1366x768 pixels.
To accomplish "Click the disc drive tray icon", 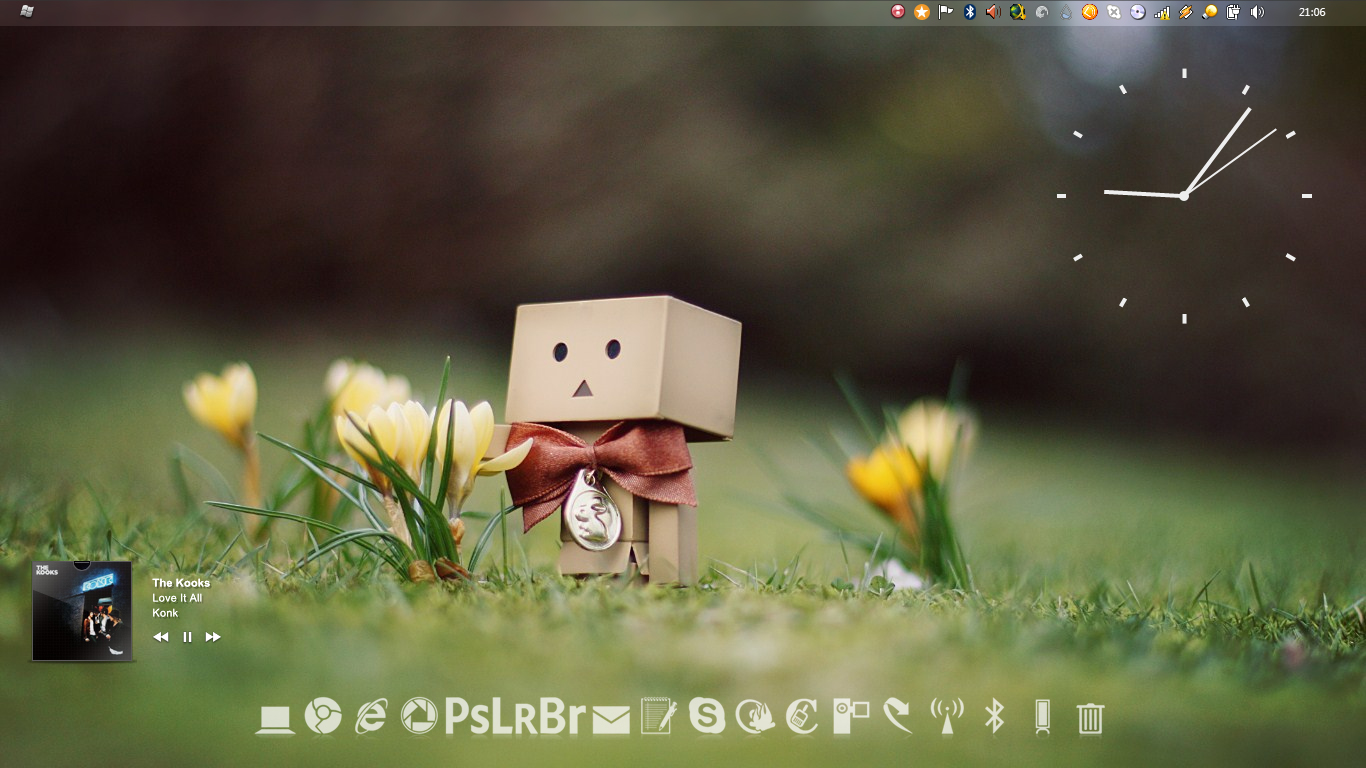I will pos(1138,12).
